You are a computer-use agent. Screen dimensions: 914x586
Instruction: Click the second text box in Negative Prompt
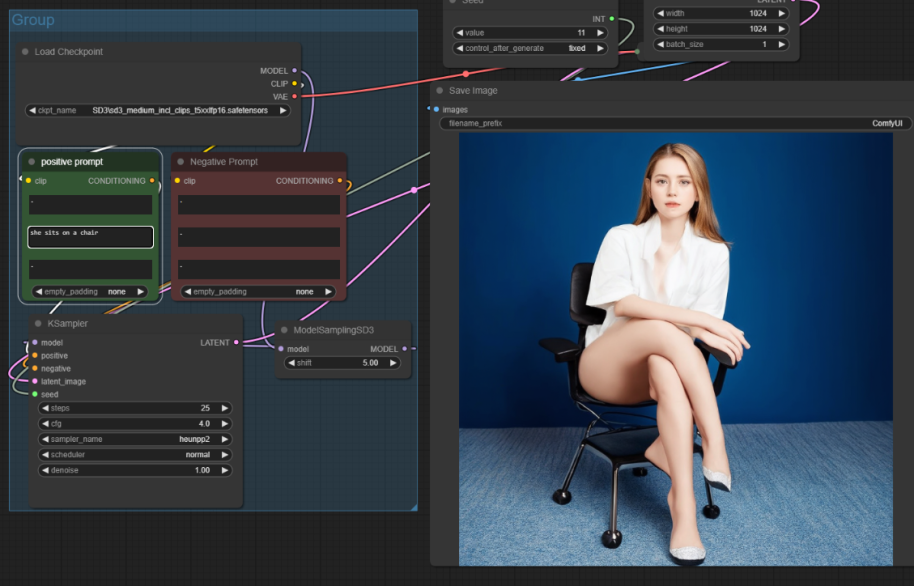pyautogui.click(x=259, y=237)
